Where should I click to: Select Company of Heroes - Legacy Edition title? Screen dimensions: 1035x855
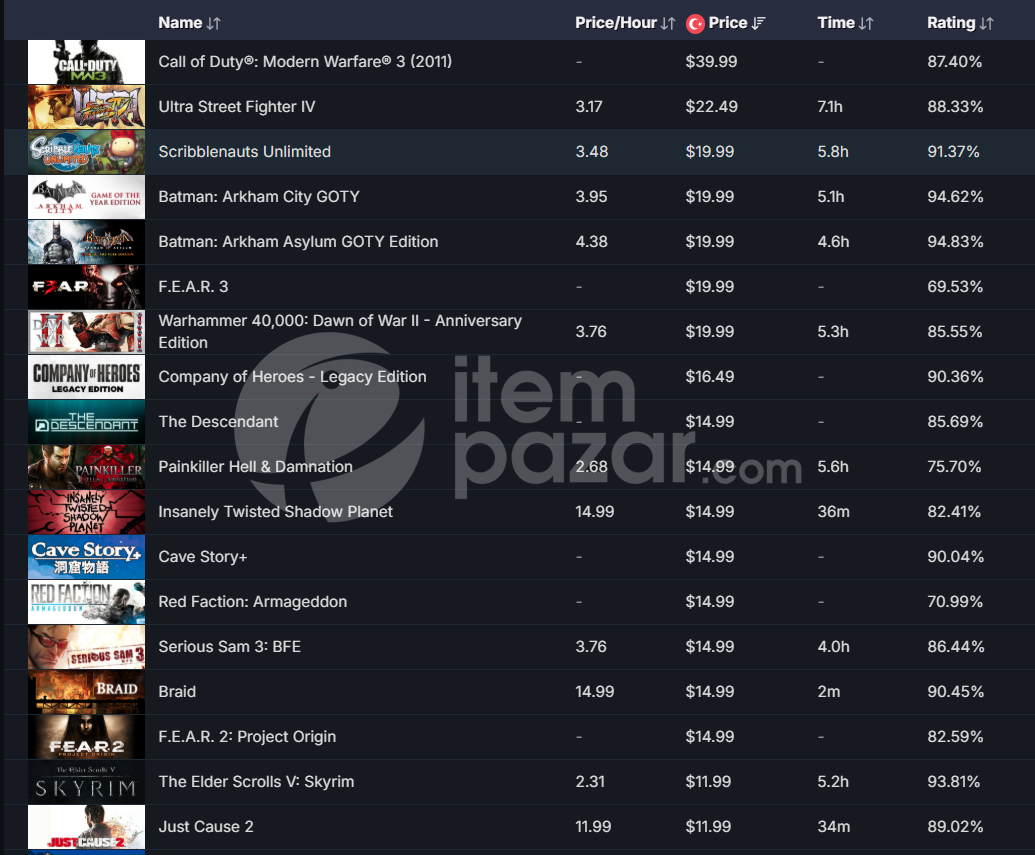292,376
